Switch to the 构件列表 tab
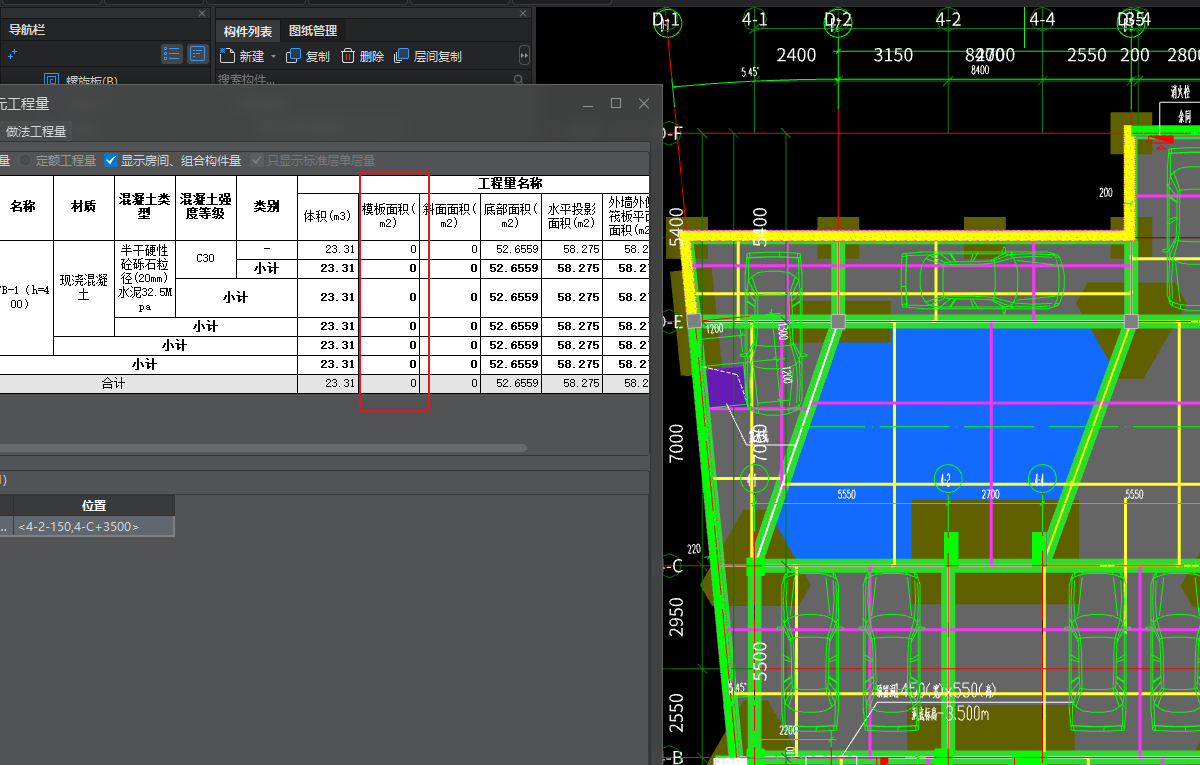This screenshot has height=765, width=1200. click(248, 31)
